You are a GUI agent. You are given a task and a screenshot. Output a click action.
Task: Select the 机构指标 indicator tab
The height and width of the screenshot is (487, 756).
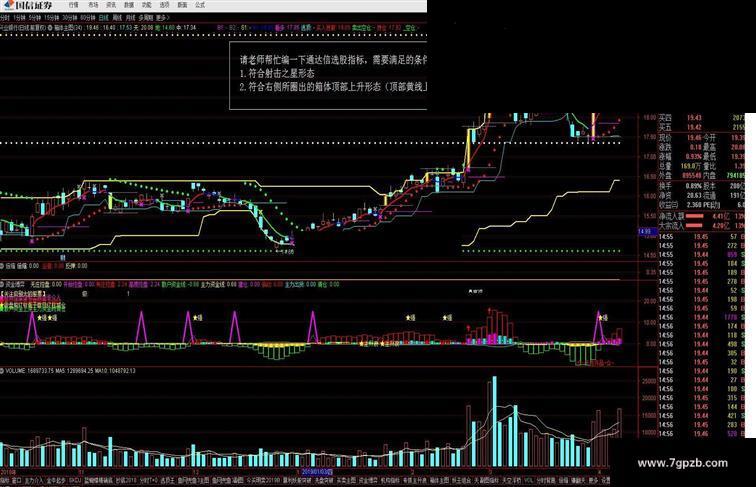click(x=390, y=481)
